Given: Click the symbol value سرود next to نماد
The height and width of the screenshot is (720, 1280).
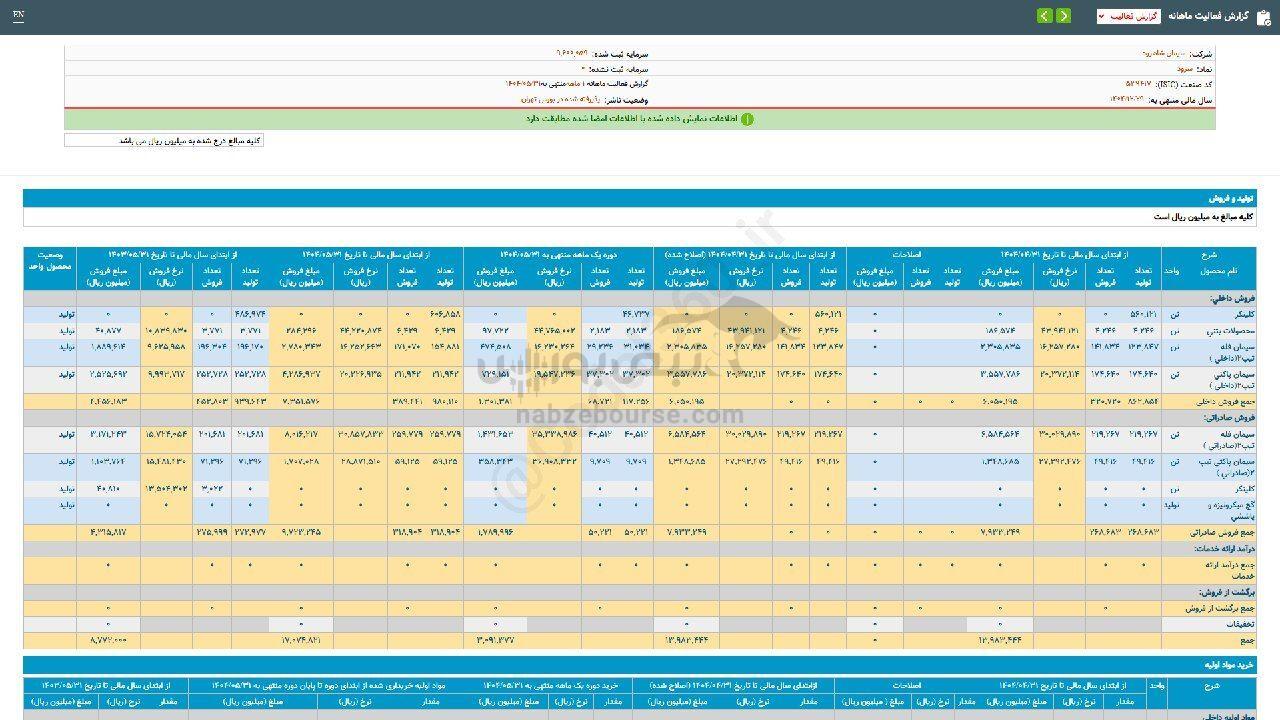Looking at the screenshot, I should [x=1180, y=69].
